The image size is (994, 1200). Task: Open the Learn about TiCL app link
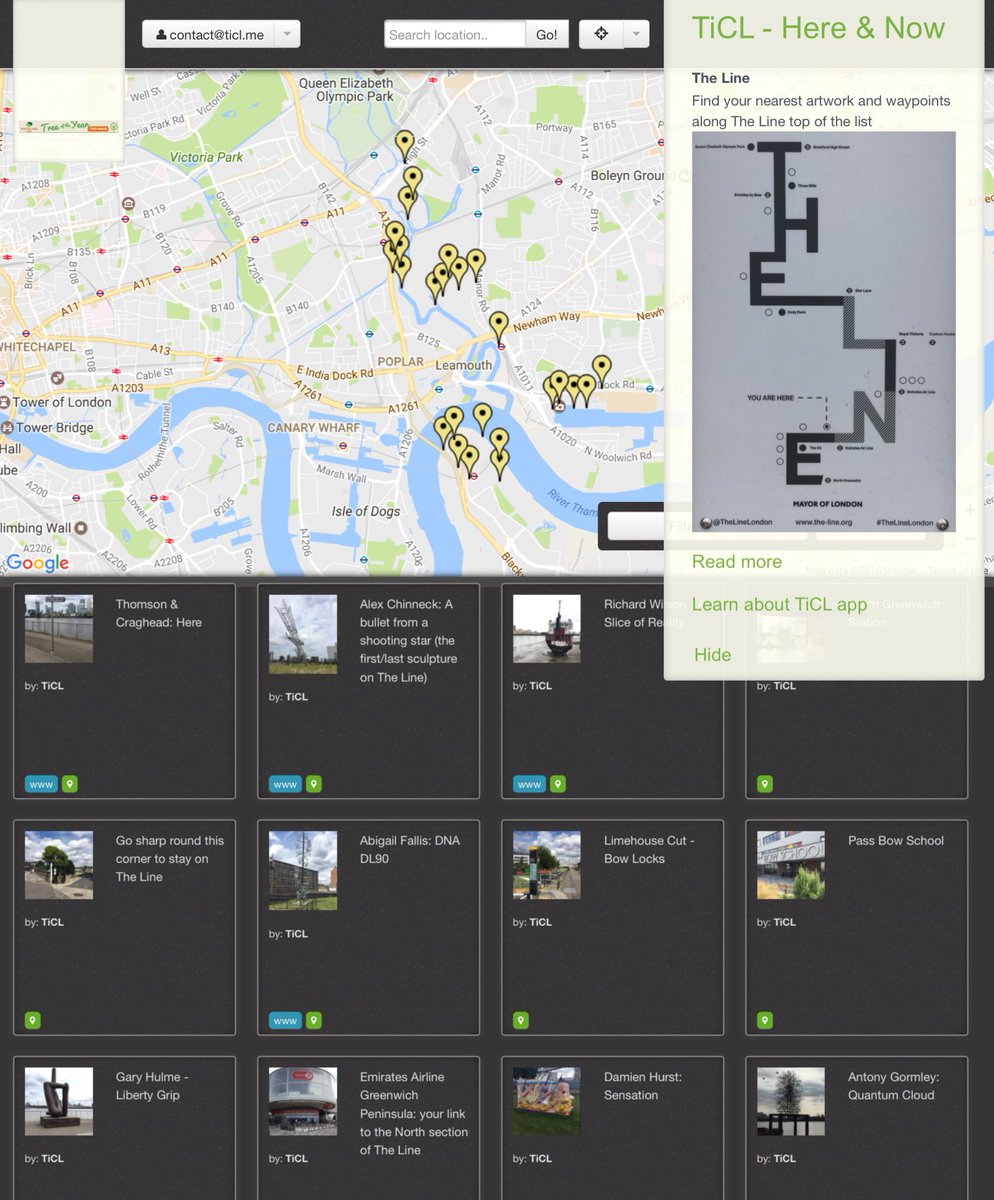click(x=779, y=605)
